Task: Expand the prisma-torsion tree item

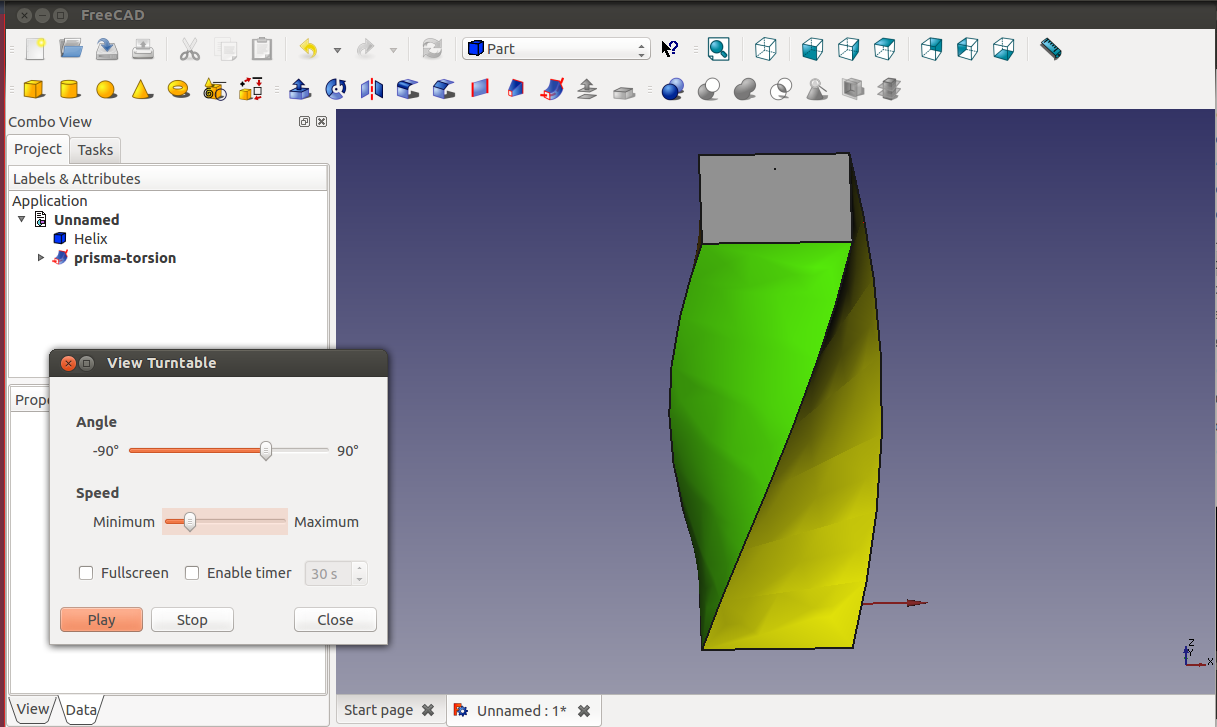Action: coord(41,258)
